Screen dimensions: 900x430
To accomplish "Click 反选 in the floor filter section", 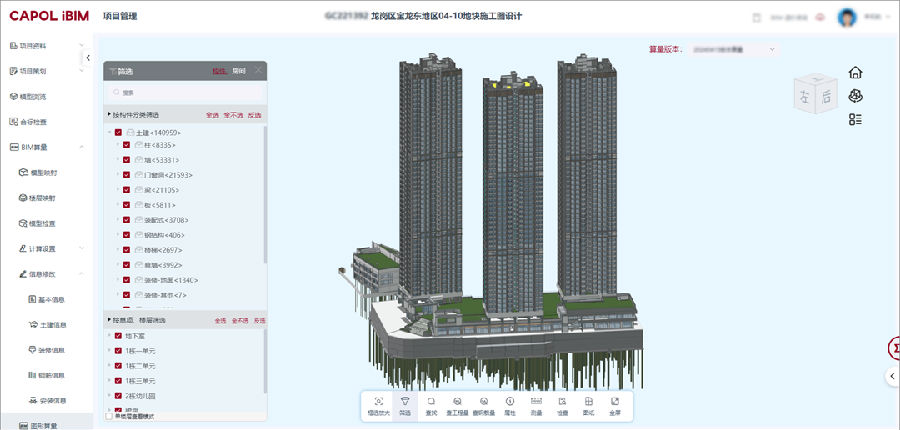I will (x=258, y=320).
